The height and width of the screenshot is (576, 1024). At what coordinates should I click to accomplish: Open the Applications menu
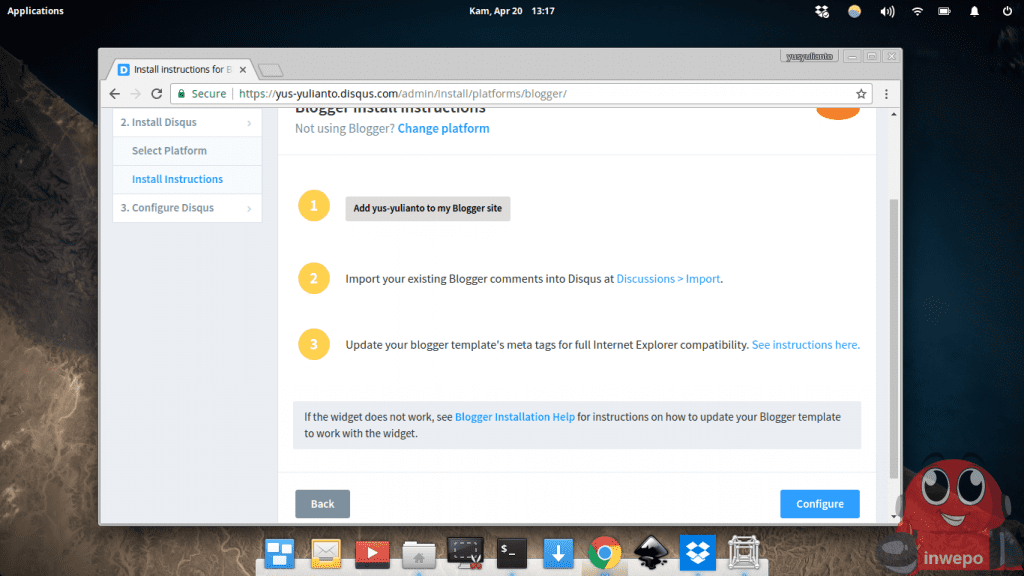[x=35, y=10]
